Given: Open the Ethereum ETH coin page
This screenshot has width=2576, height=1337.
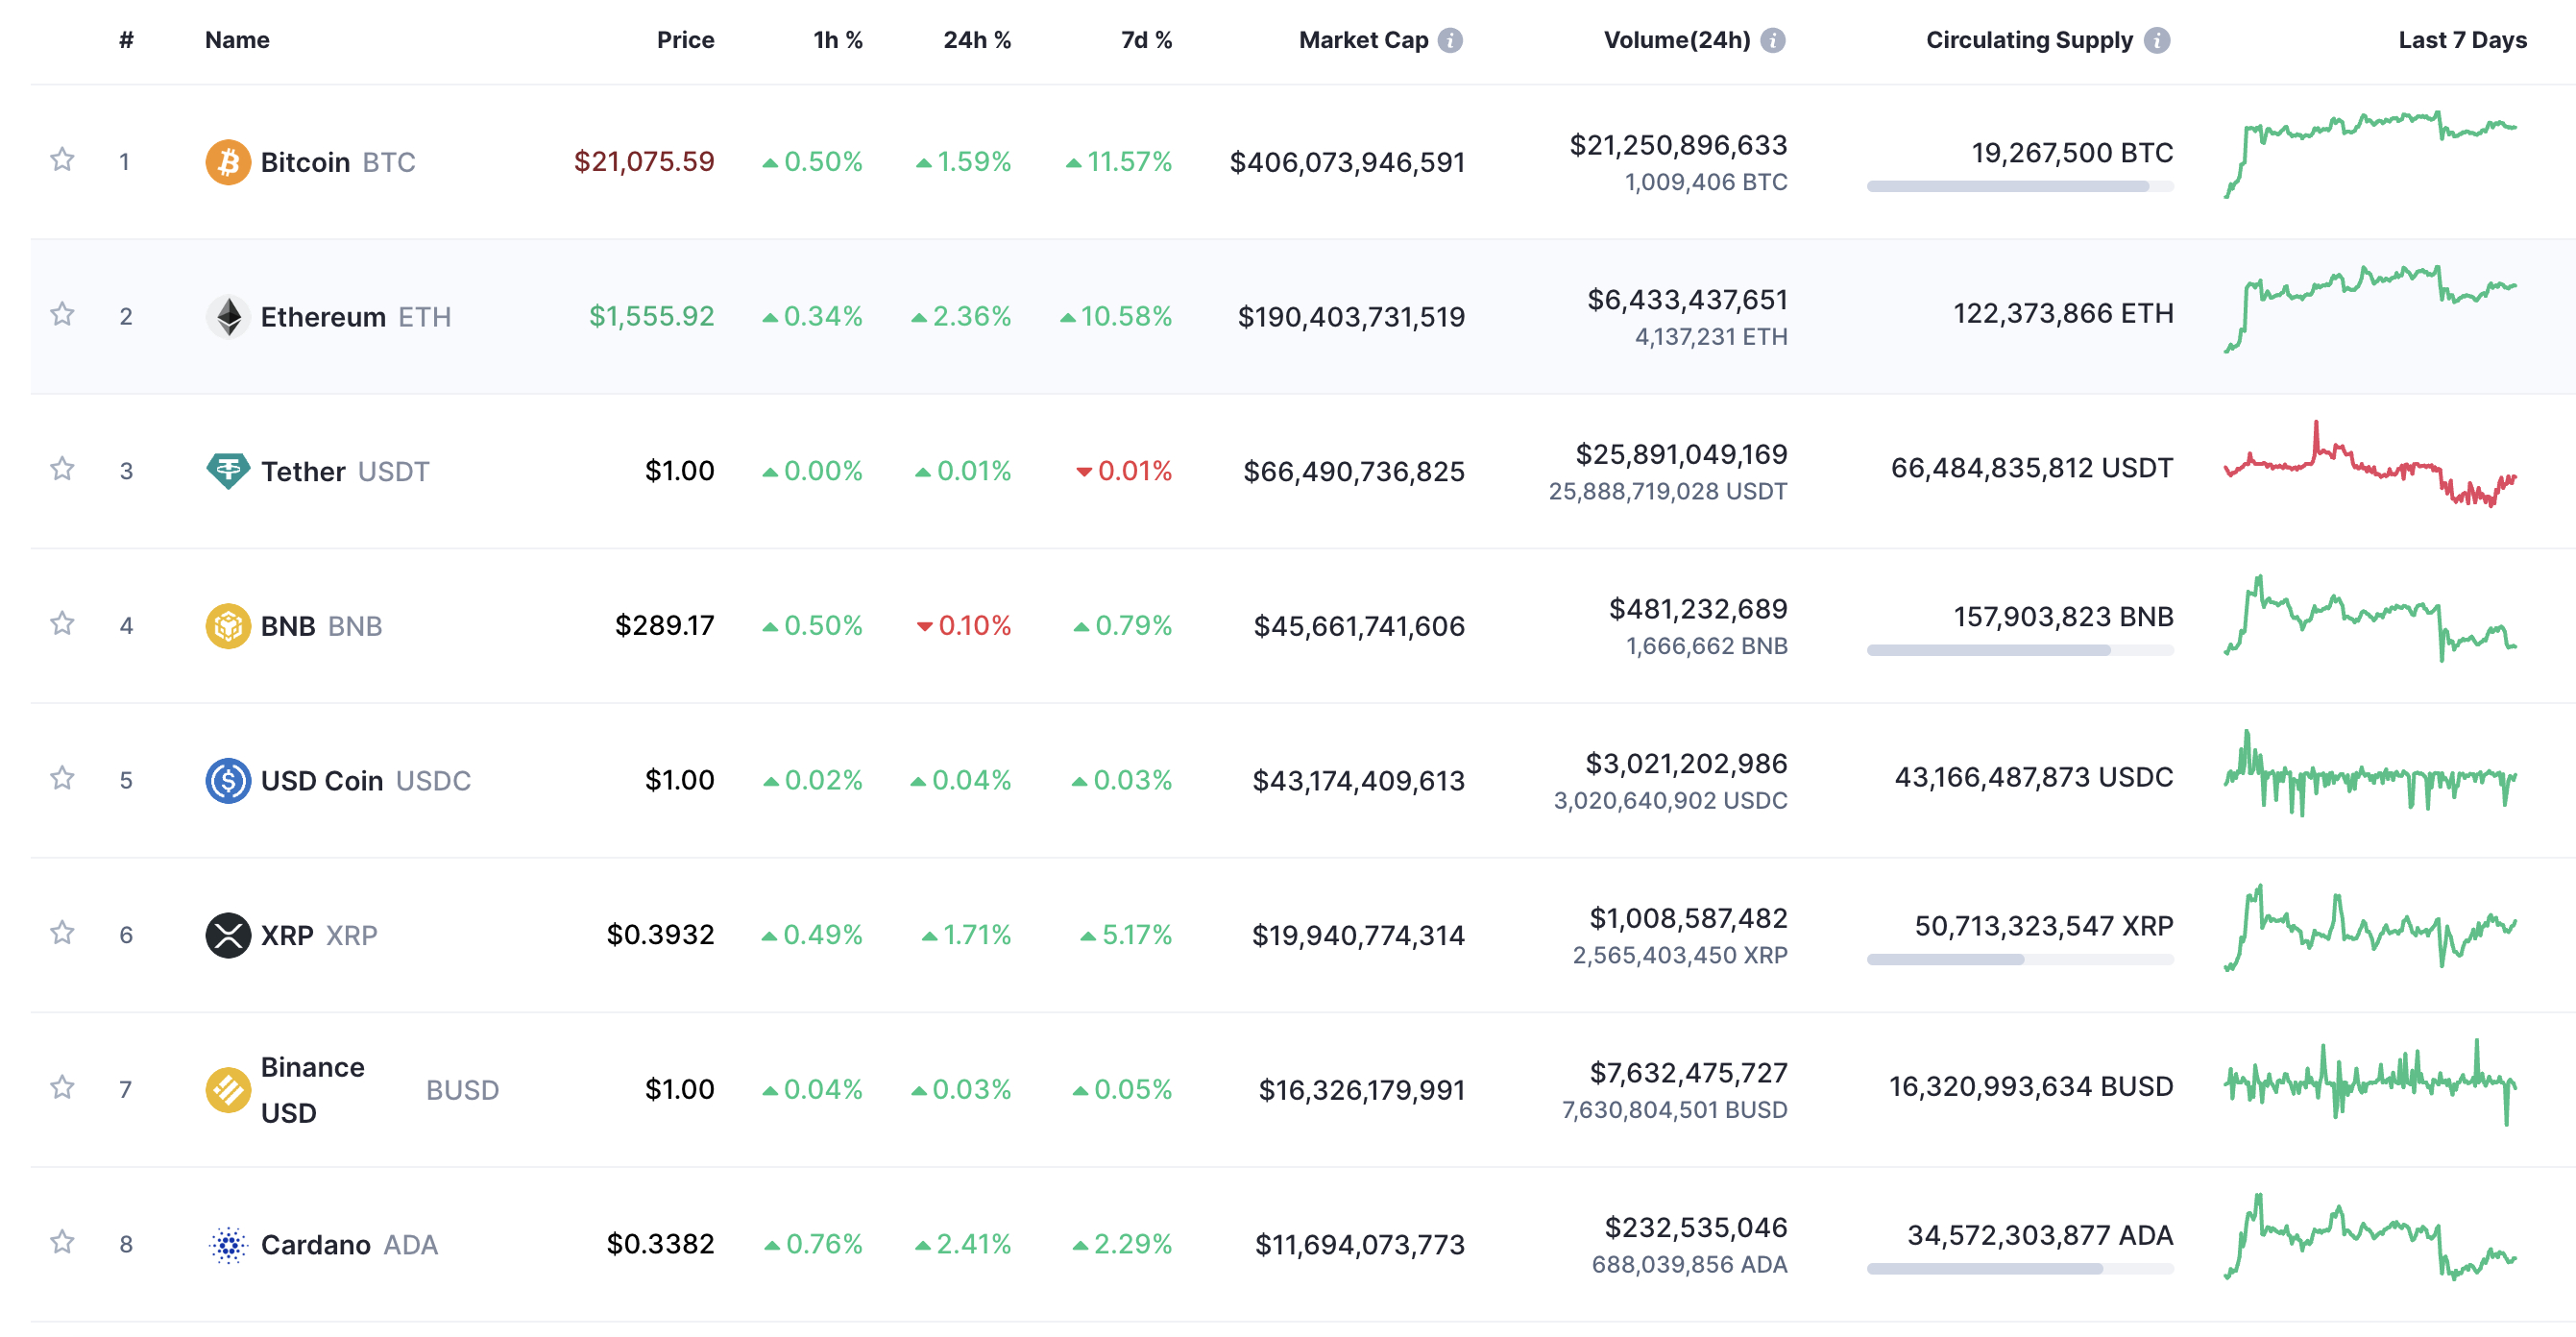Looking at the screenshot, I should [x=356, y=317].
